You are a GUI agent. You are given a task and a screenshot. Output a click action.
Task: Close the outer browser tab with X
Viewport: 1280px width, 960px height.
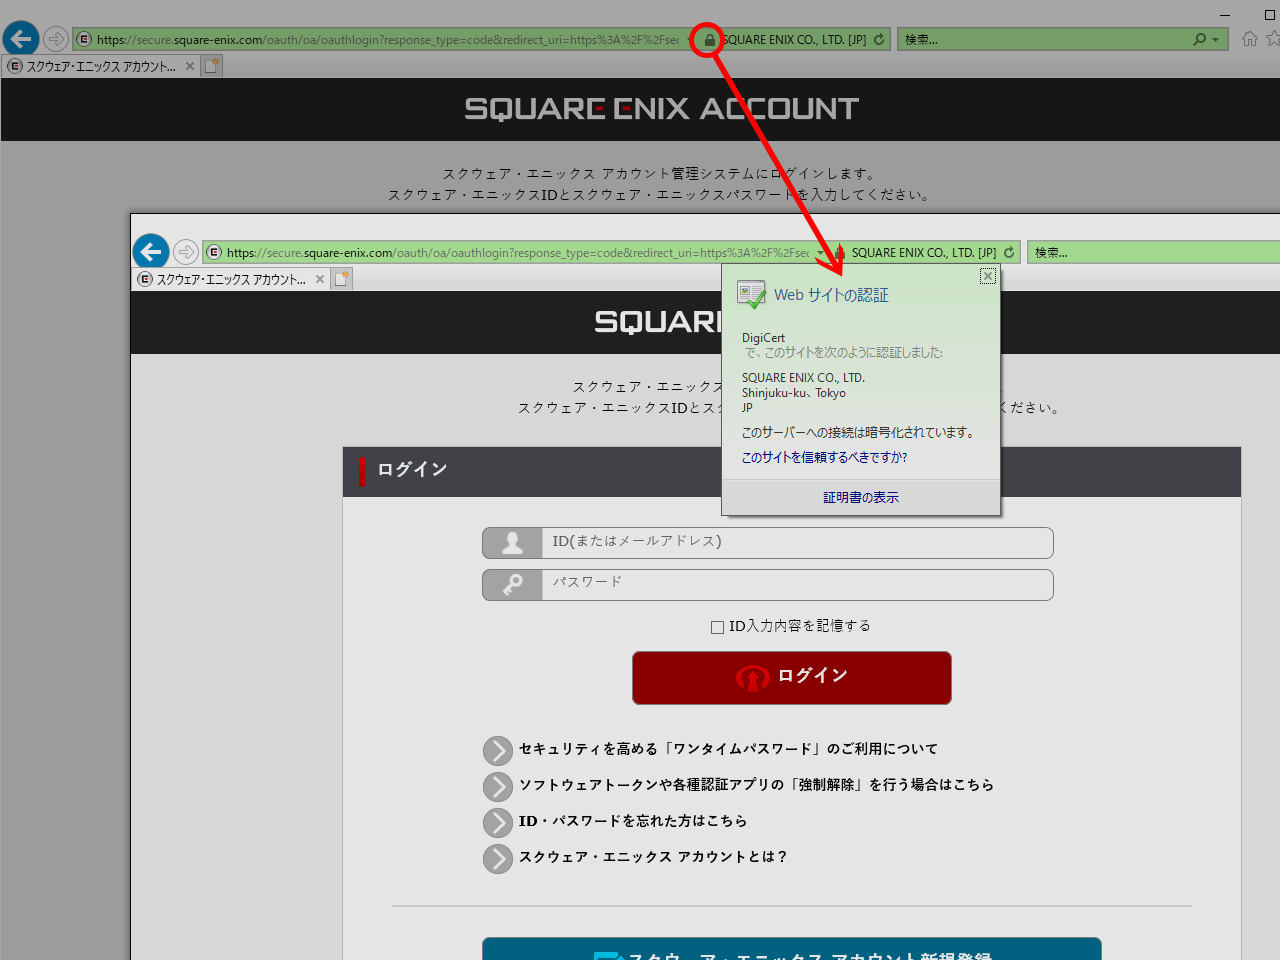(190, 66)
